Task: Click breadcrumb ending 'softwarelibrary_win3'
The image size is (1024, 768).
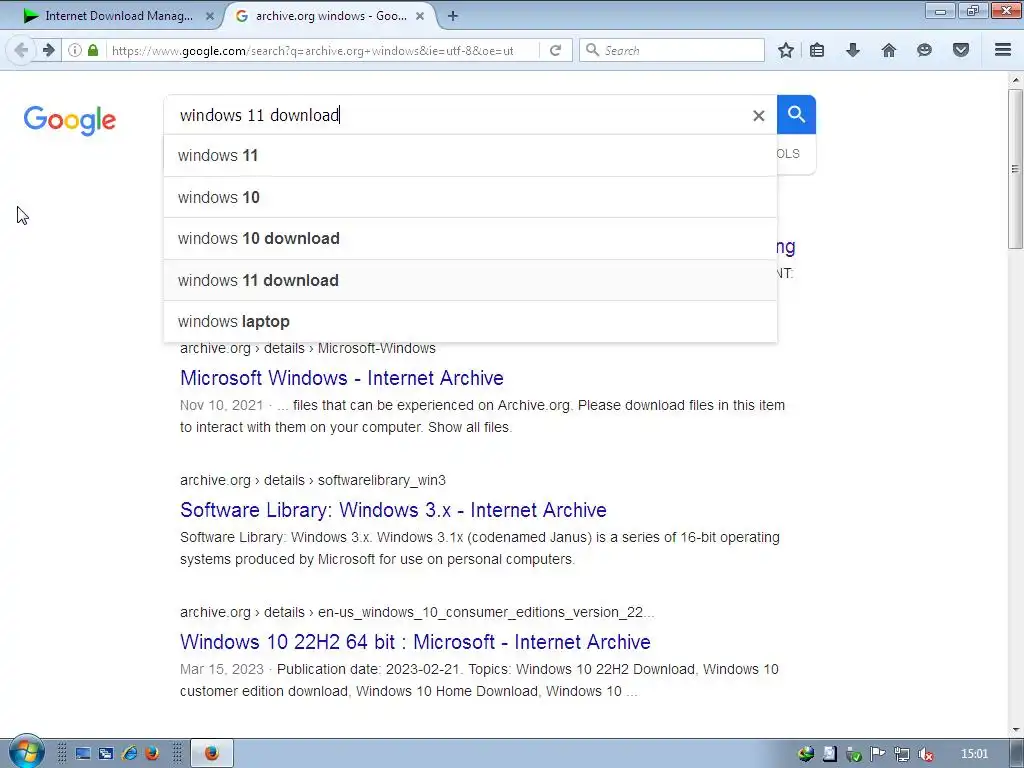Action: tap(313, 480)
